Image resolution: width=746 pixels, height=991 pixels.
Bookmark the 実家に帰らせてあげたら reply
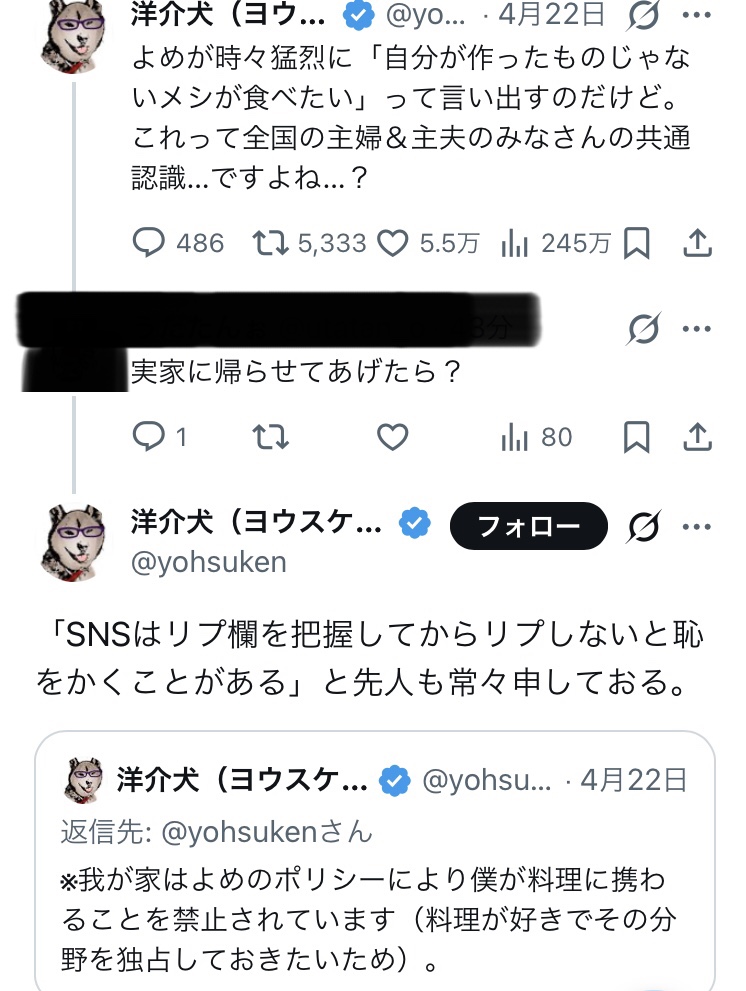[637, 437]
